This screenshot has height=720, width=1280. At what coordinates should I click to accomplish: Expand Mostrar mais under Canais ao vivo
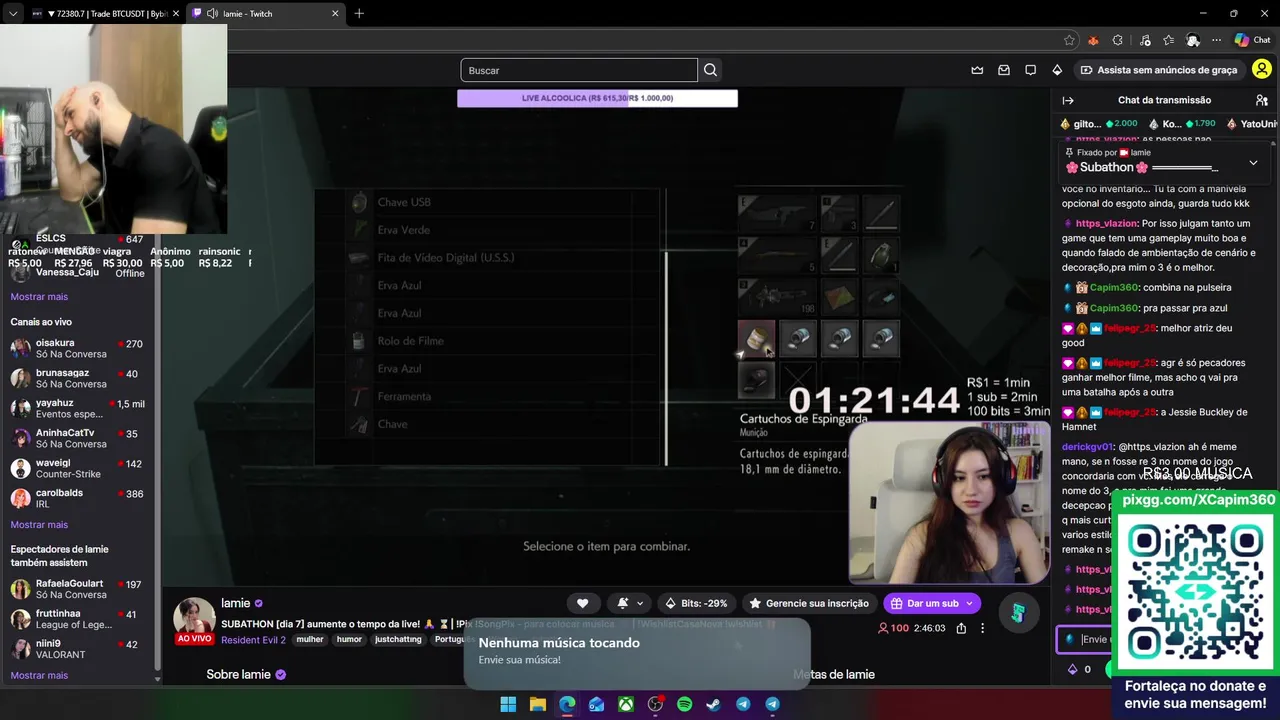click(39, 525)
